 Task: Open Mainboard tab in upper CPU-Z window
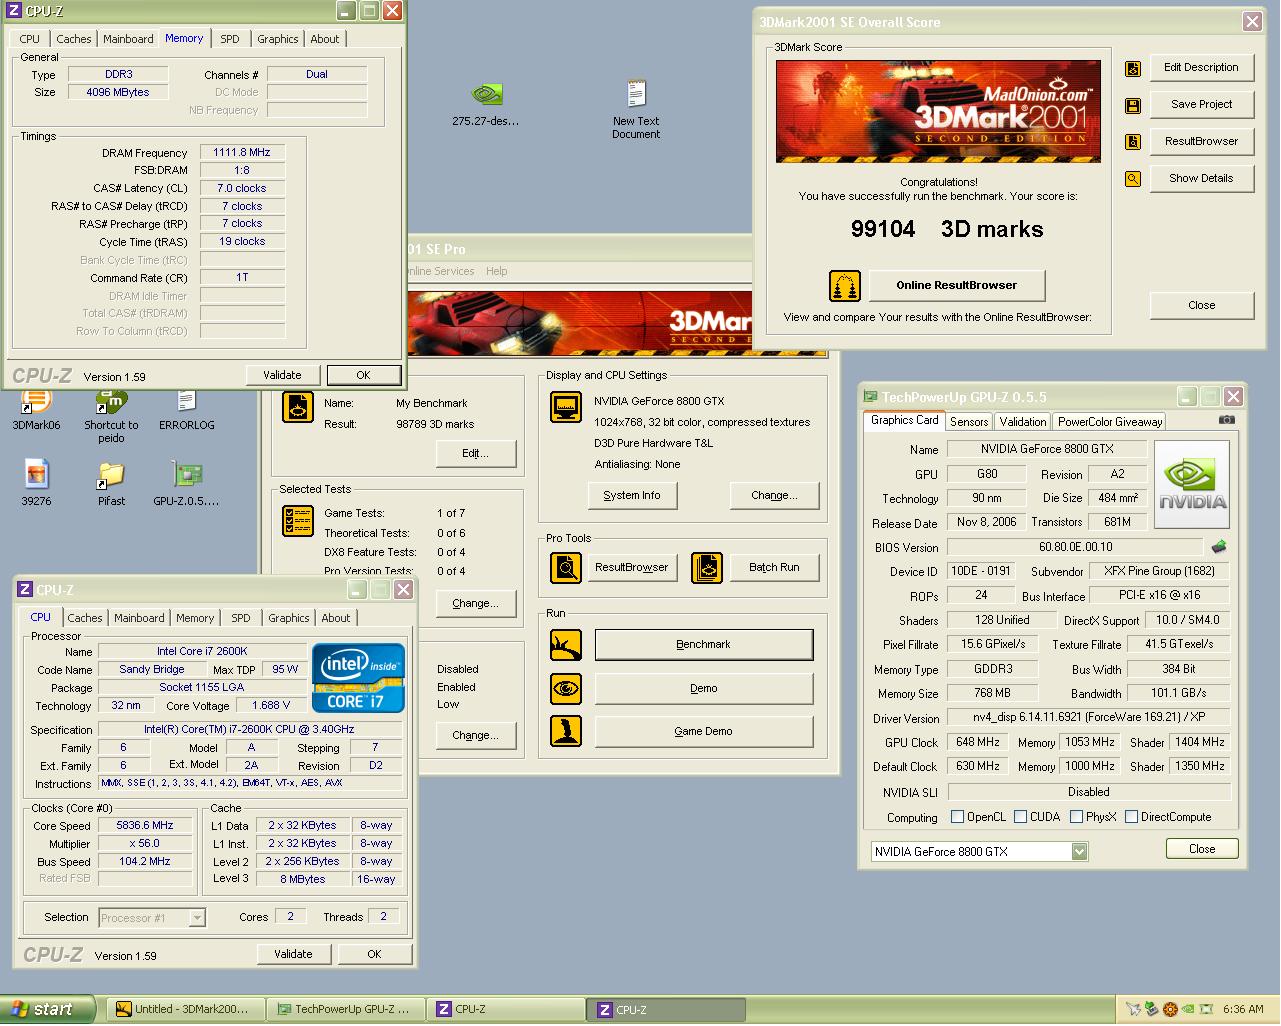pyautogui.click(x=128, y=39)
